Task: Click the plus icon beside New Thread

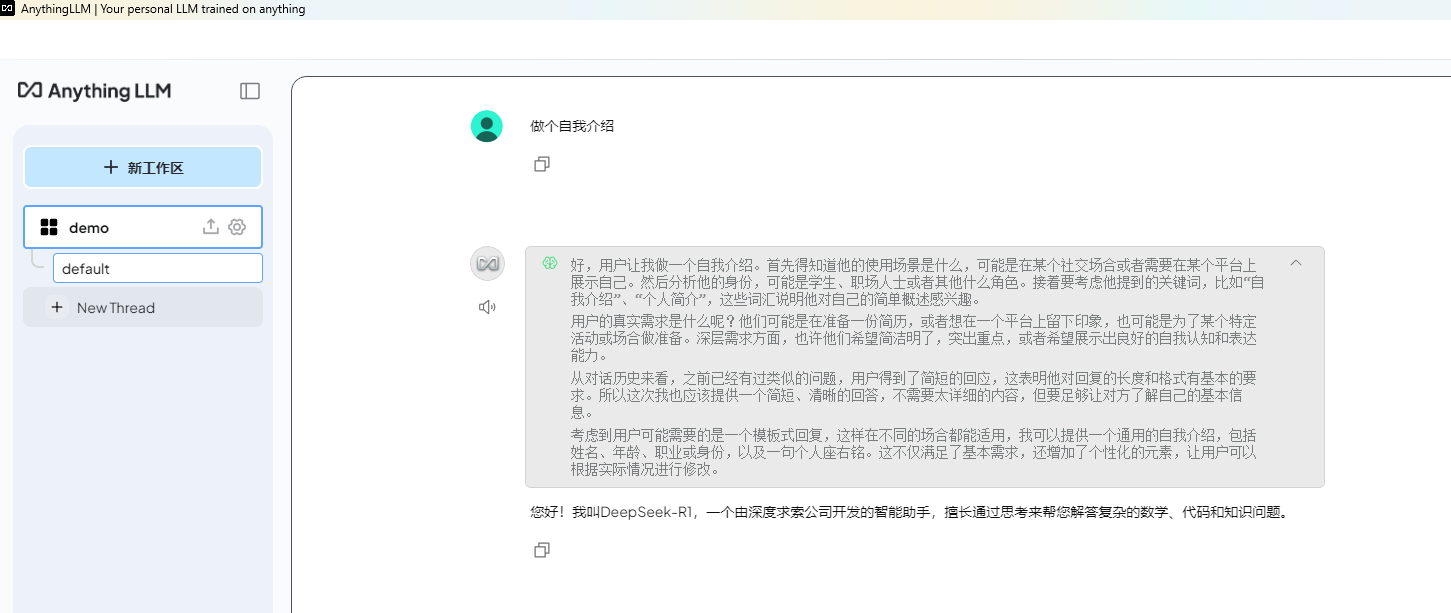Action: pos(57,308)
